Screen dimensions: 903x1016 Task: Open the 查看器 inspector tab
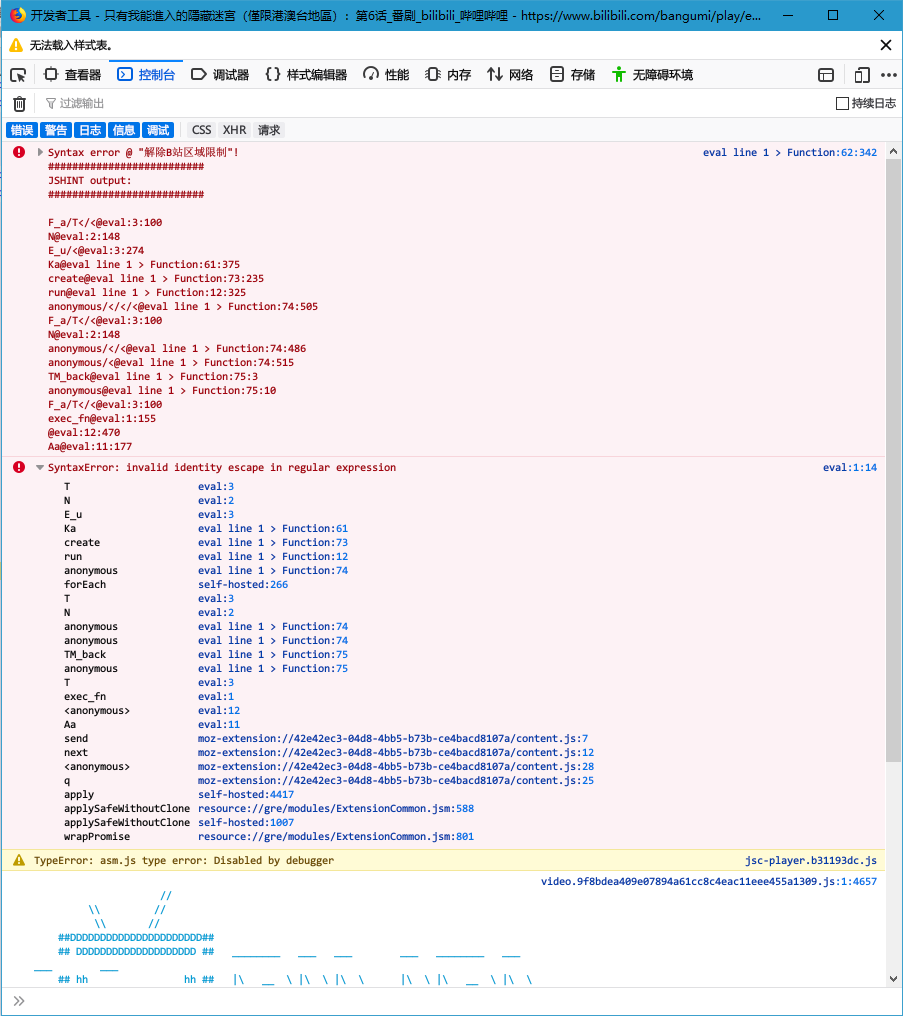[x=73, y=75]
